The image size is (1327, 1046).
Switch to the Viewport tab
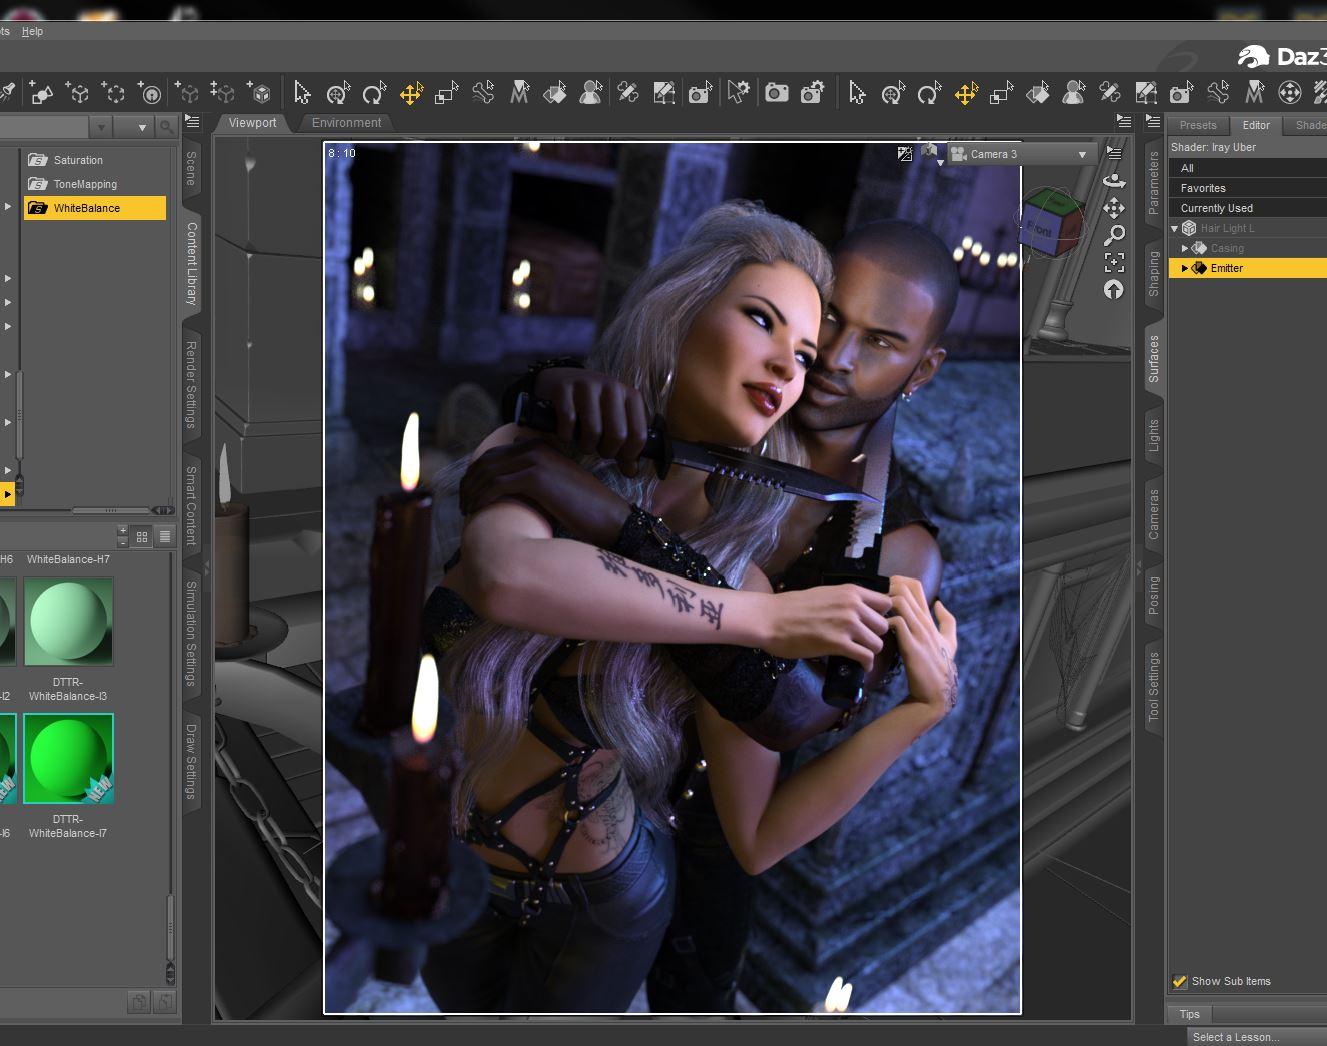tap(252, 123)
